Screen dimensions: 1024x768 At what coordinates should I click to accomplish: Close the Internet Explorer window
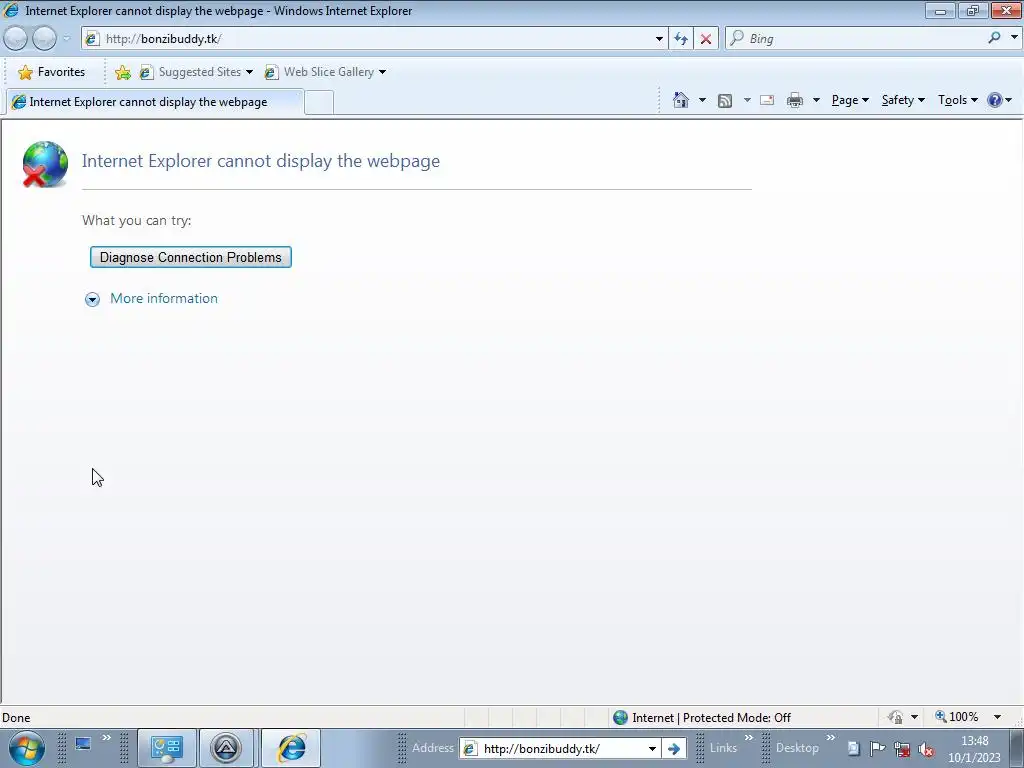[x=1006, y=10]
